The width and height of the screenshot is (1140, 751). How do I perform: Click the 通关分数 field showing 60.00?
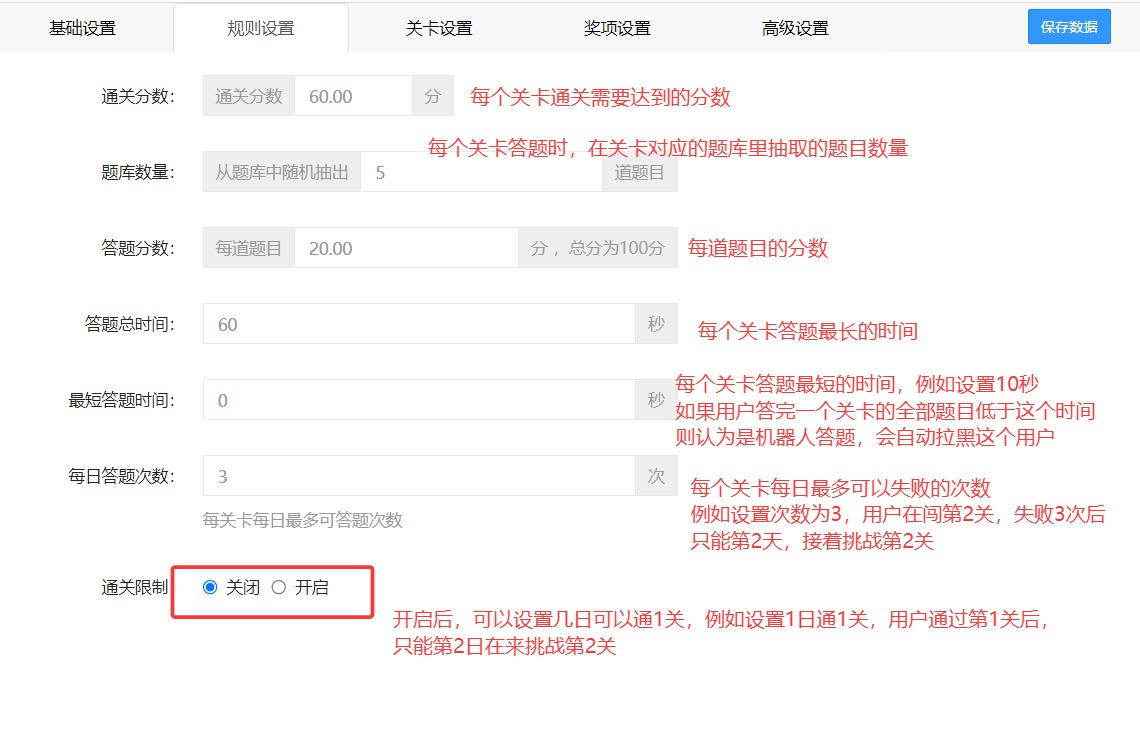click(352, 97)
